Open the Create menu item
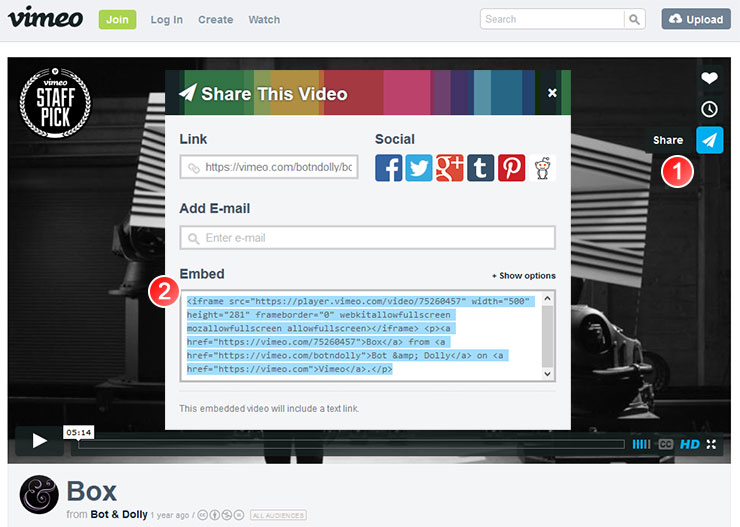The height and width of the screenshot is (527, 740). 216,20
